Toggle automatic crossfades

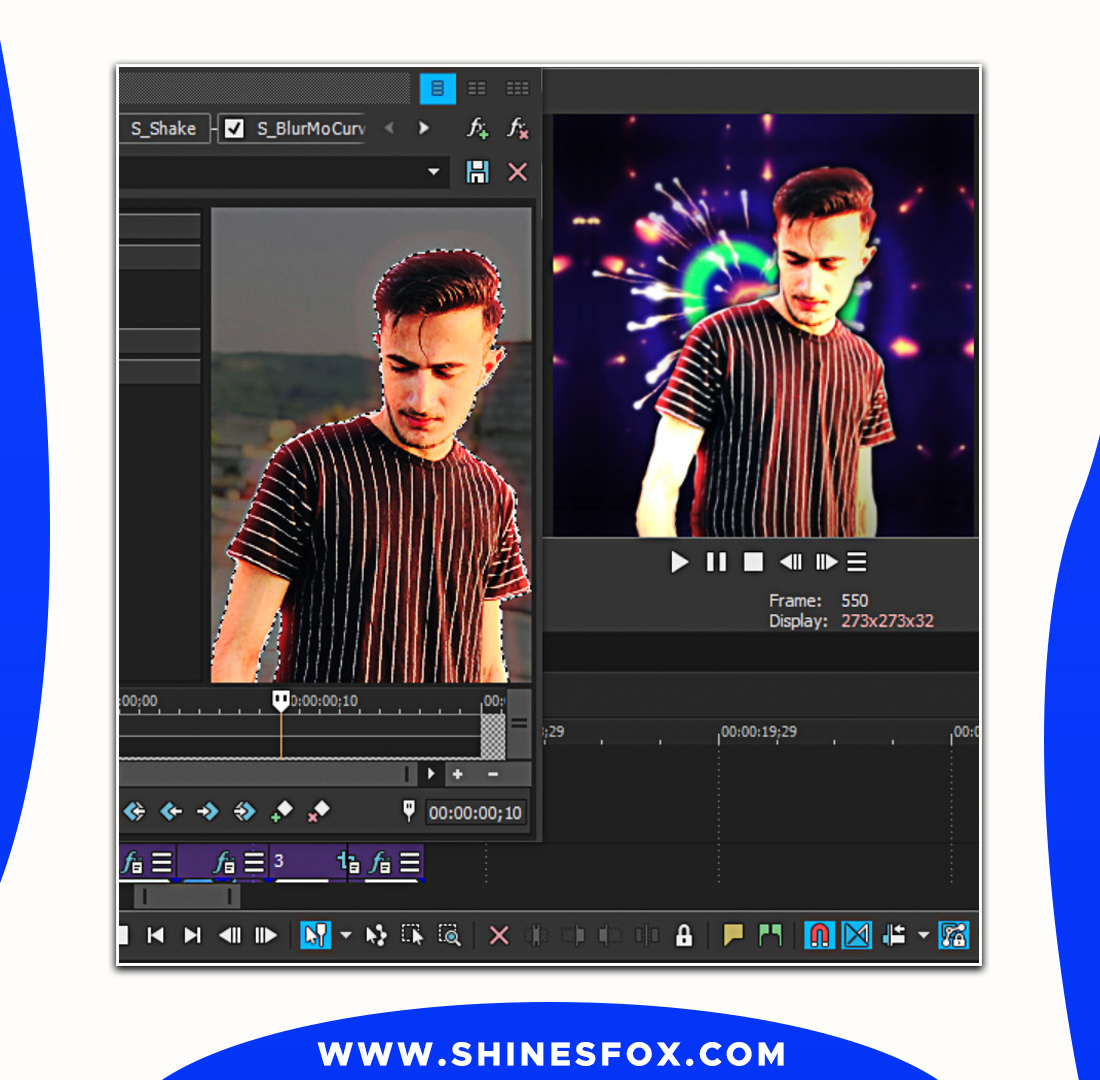857,935
